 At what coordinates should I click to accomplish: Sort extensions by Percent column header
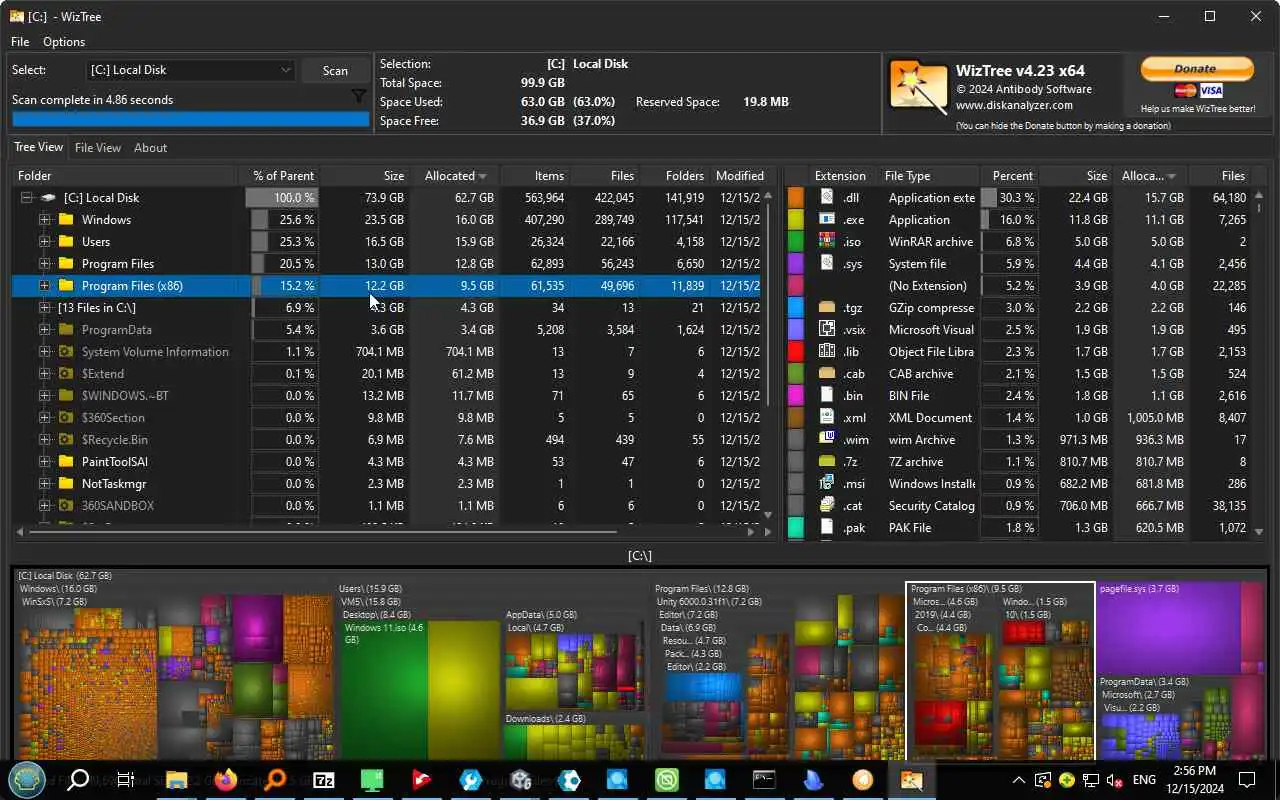[1012, 175]
